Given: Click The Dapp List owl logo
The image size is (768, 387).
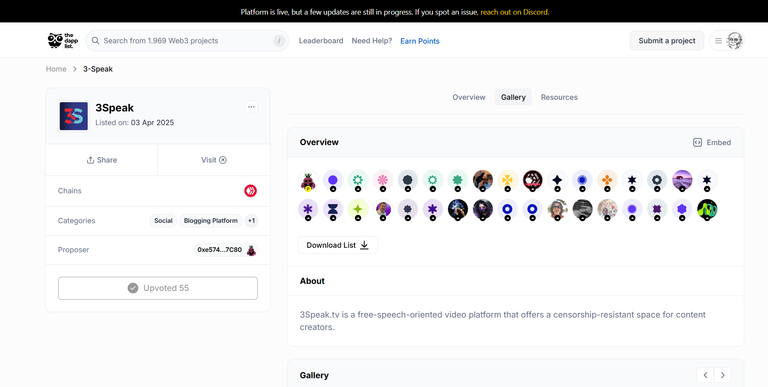Looking at the screenshot, I should (63, 41).
